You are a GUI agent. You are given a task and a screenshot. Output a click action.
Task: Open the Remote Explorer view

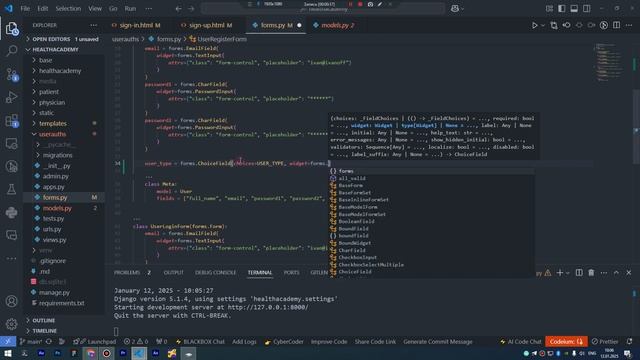[12, 143]
